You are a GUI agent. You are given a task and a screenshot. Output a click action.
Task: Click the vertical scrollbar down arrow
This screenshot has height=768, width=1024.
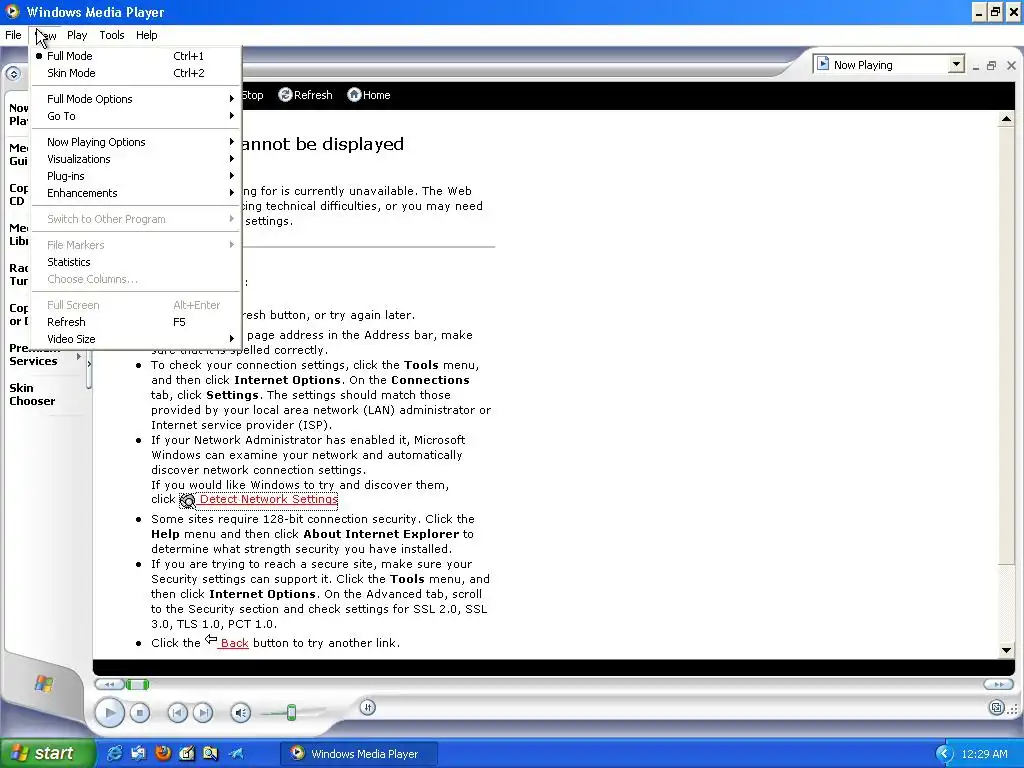(x=1006, y=650)
